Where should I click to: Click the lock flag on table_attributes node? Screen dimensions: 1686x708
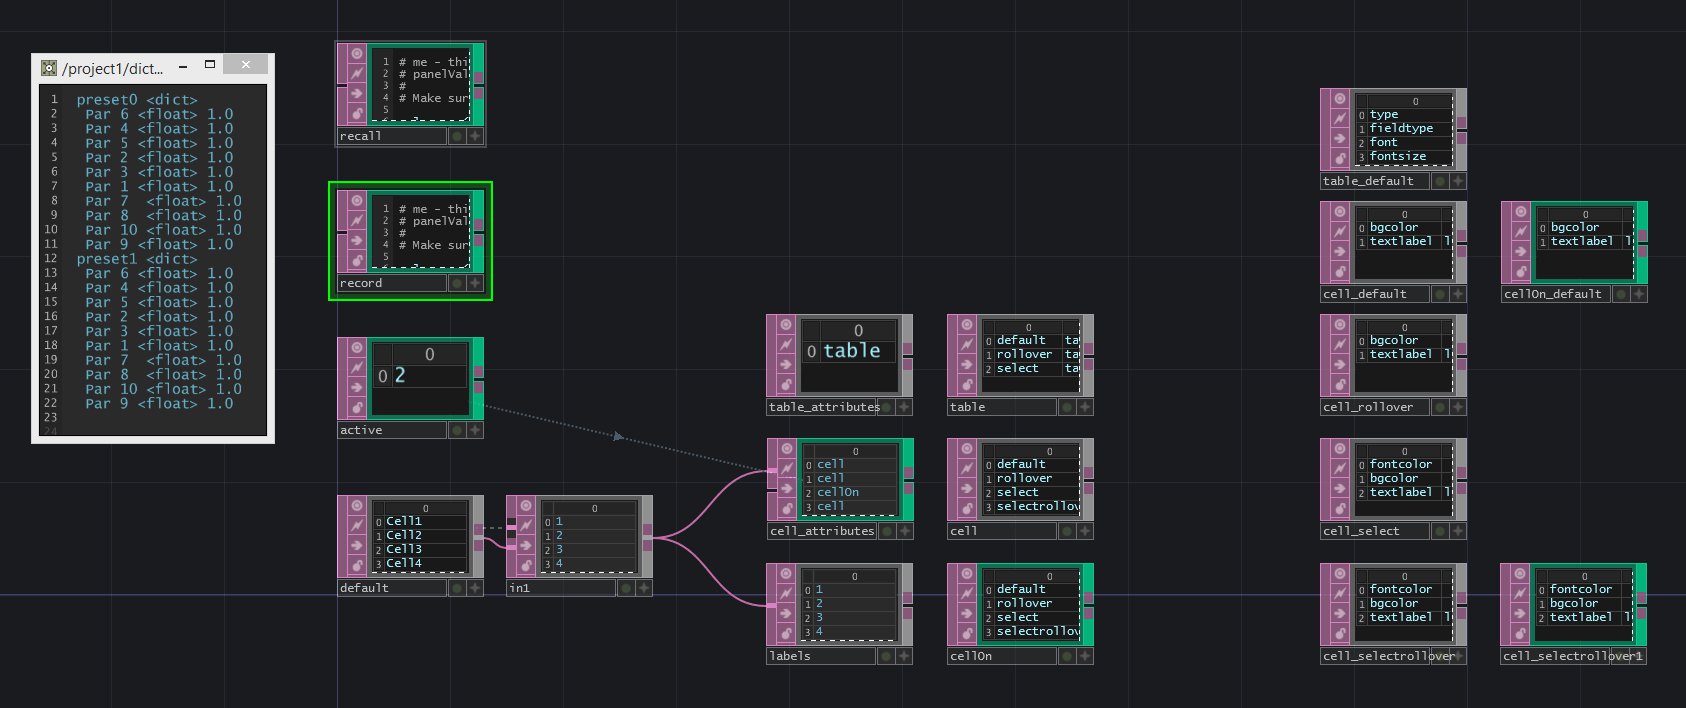[x=786, y=385]
